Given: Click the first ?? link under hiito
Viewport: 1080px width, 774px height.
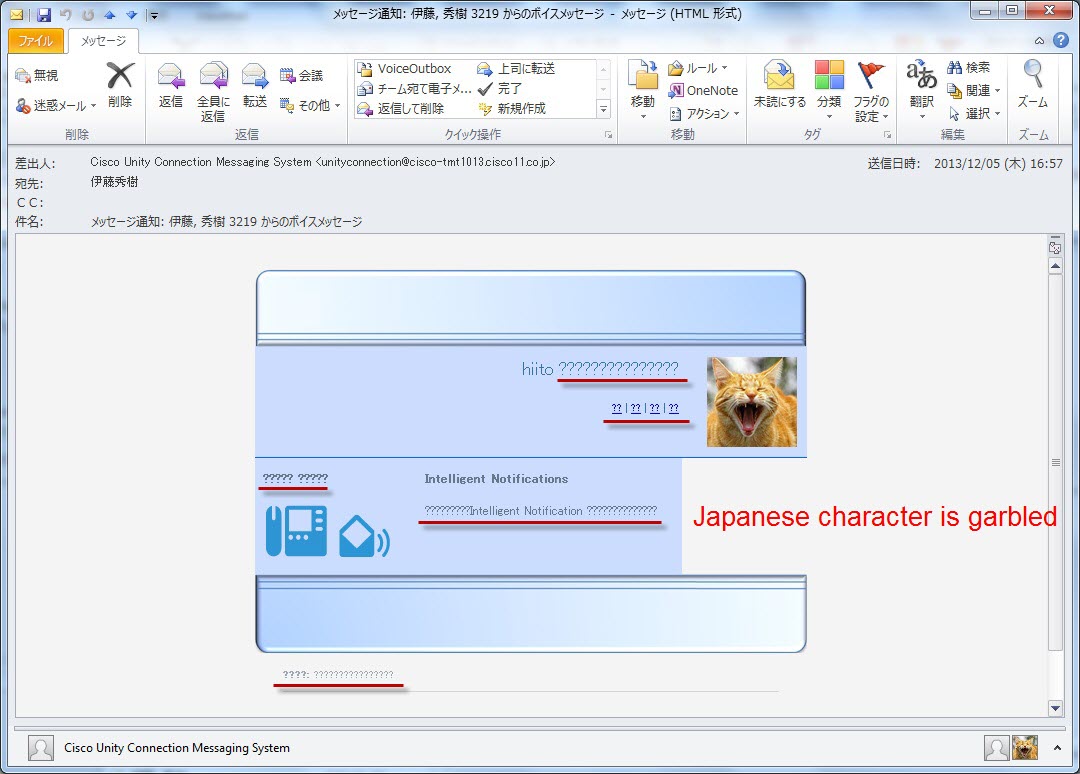Looking at the screenshot, I should click(616, 408).
